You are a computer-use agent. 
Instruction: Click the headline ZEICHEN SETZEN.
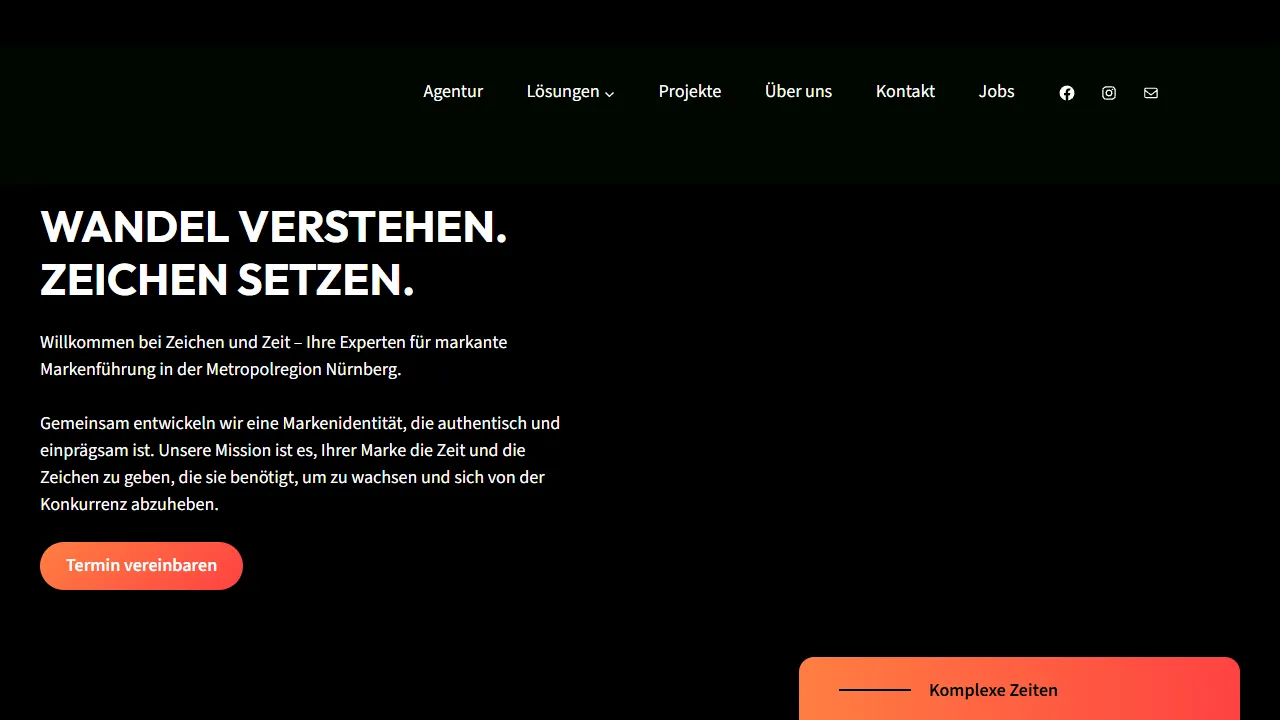point(227,280)
